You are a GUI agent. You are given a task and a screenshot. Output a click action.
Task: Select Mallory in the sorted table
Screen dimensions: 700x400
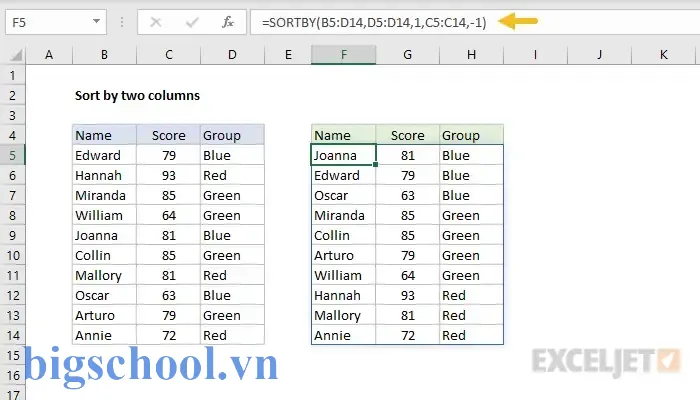344,316
